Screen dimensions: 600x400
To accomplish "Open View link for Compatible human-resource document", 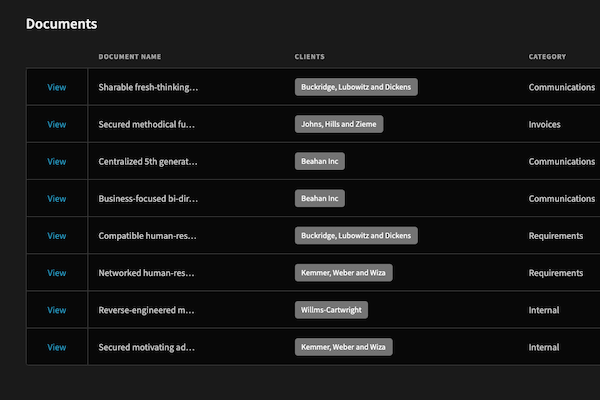I will coord(57,236).
